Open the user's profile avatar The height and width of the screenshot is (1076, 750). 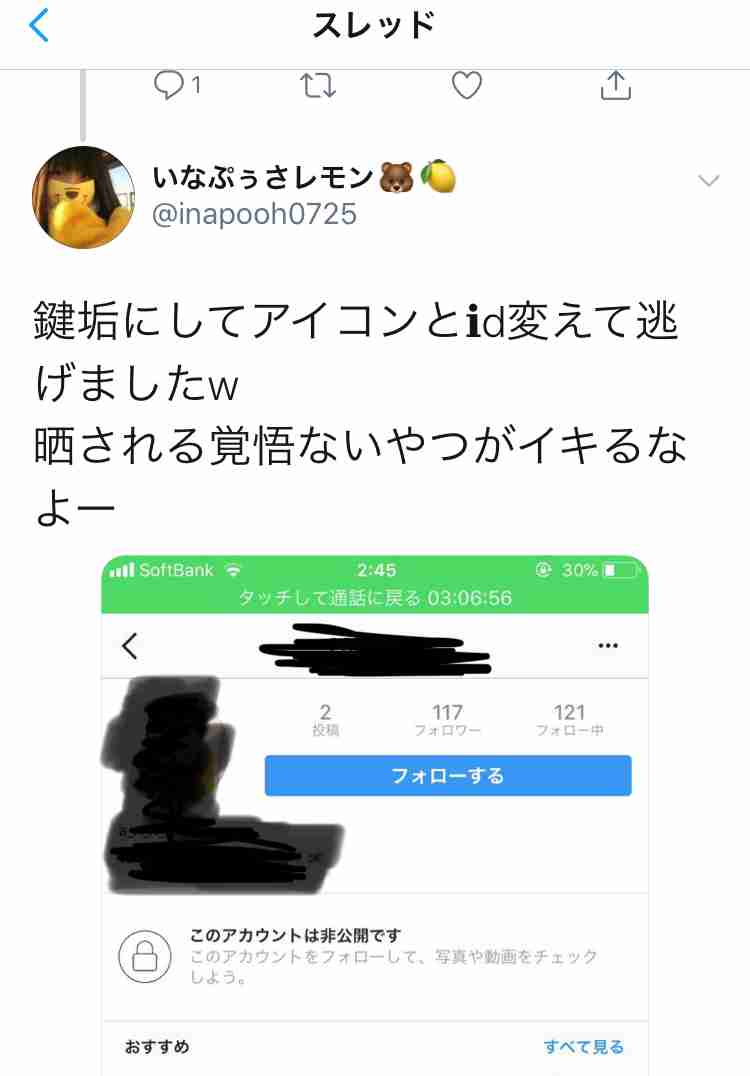click(x=84, y=197)
